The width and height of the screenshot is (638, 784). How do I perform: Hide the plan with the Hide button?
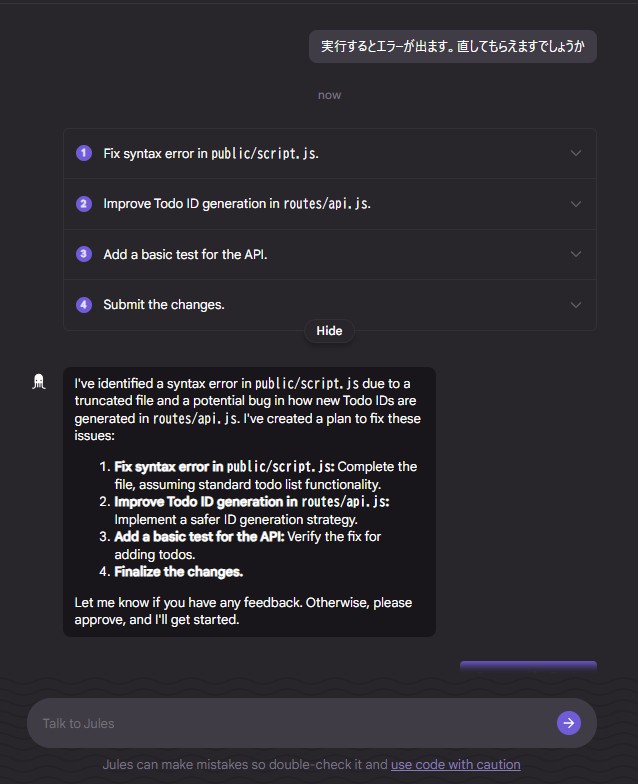329,331
